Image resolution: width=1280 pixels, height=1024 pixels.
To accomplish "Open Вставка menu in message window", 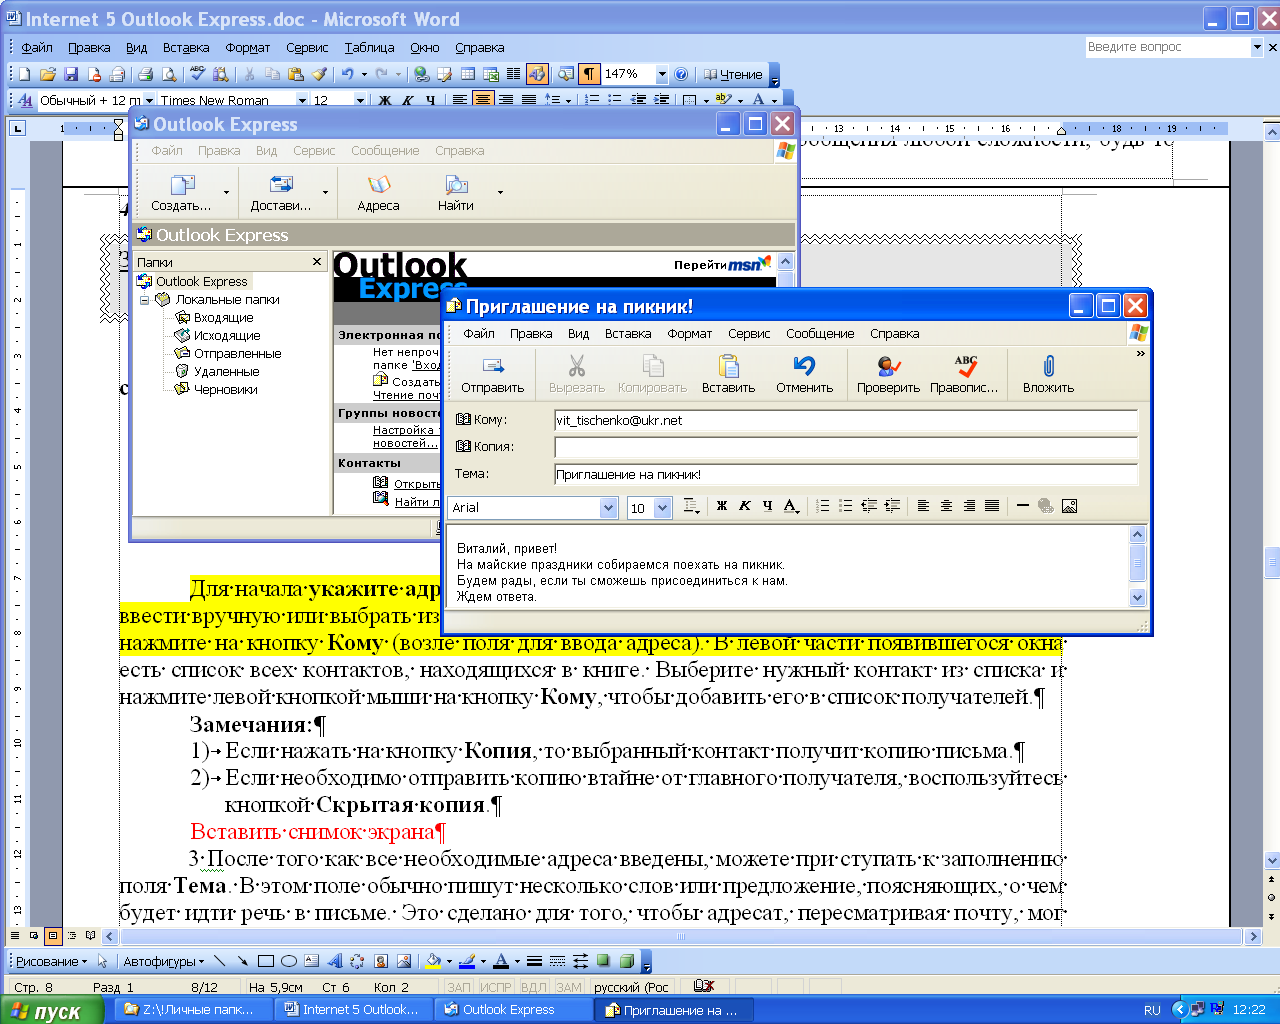I will pos(628,334).
